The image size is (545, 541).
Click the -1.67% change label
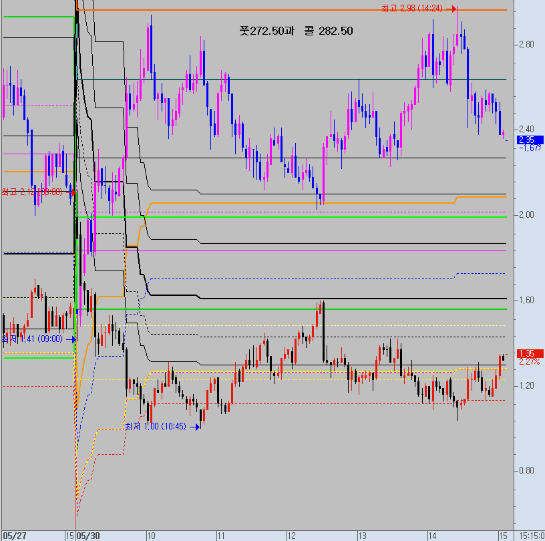point(530,148)
